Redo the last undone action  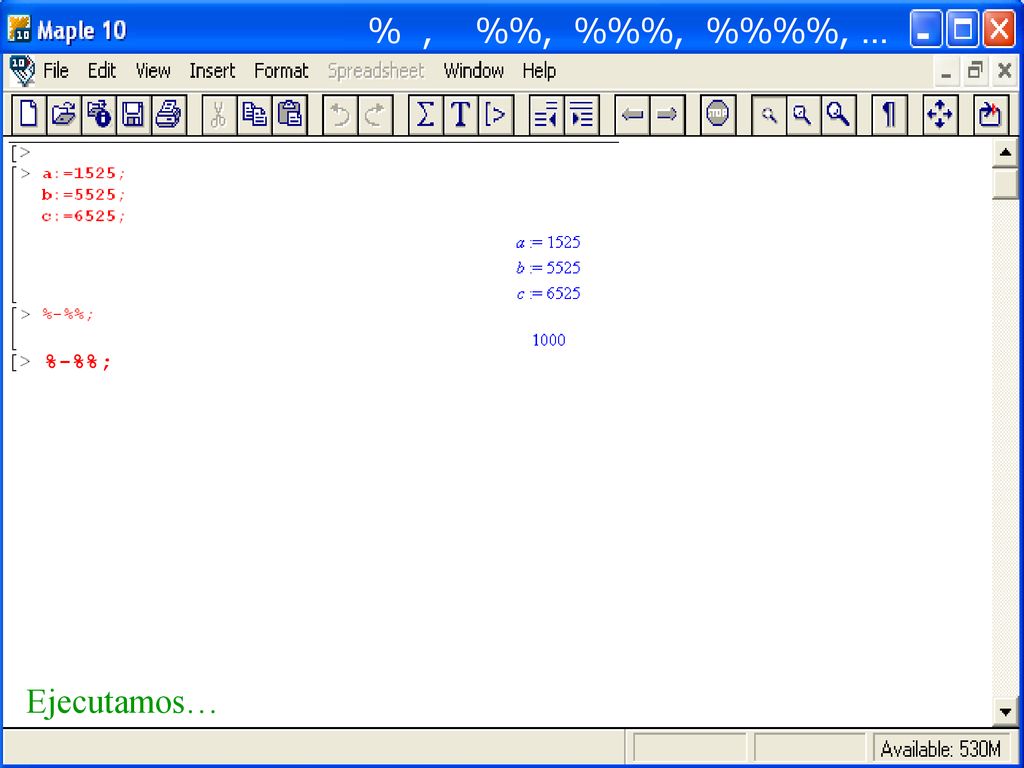click(x=375, y=115)
